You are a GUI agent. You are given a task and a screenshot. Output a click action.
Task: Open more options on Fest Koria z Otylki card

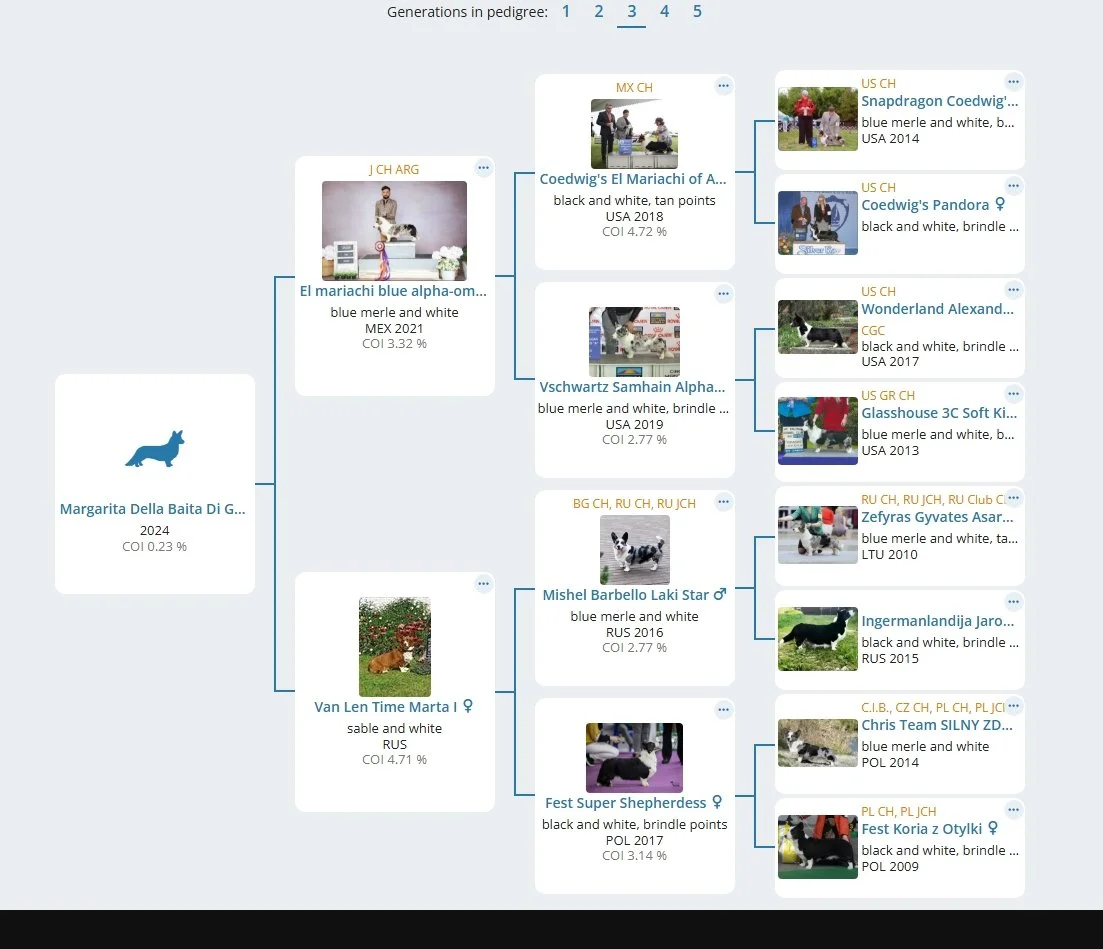coord(1013,810)
